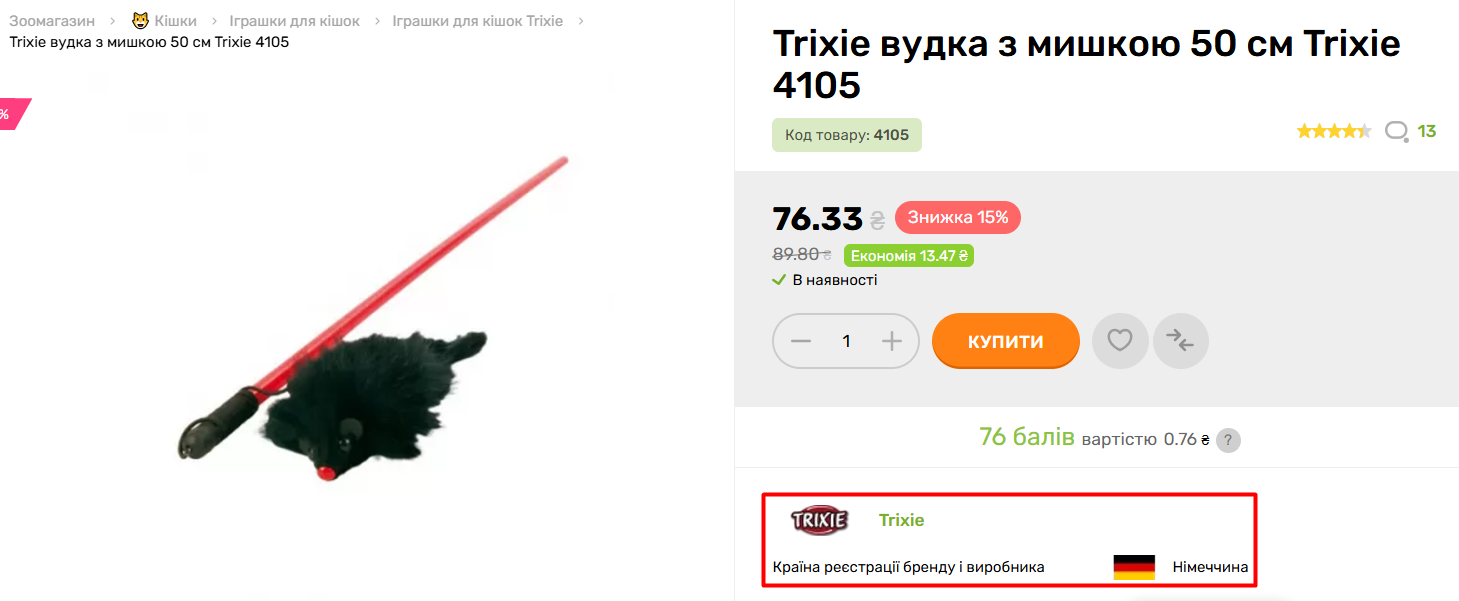Open reviews speech bubble icon
The height and width of the screenshot is (601, 1459).
1397,131
